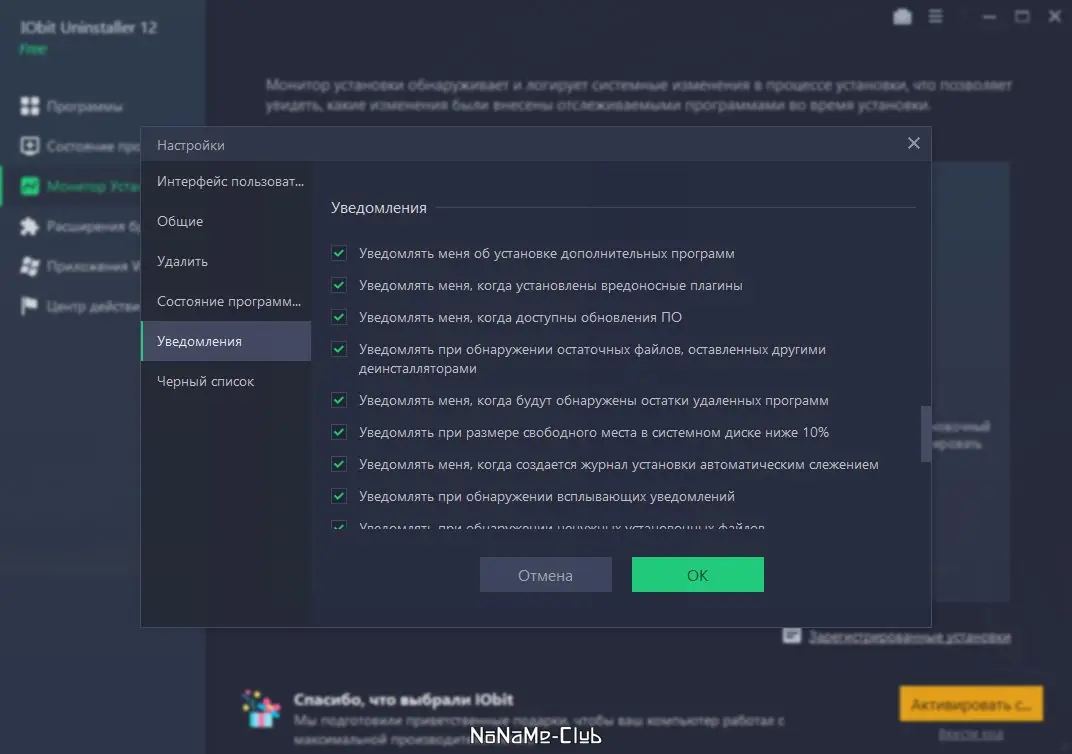Toggle notification for вредоносные плагины
The image size is (1072, 754).
338,285
